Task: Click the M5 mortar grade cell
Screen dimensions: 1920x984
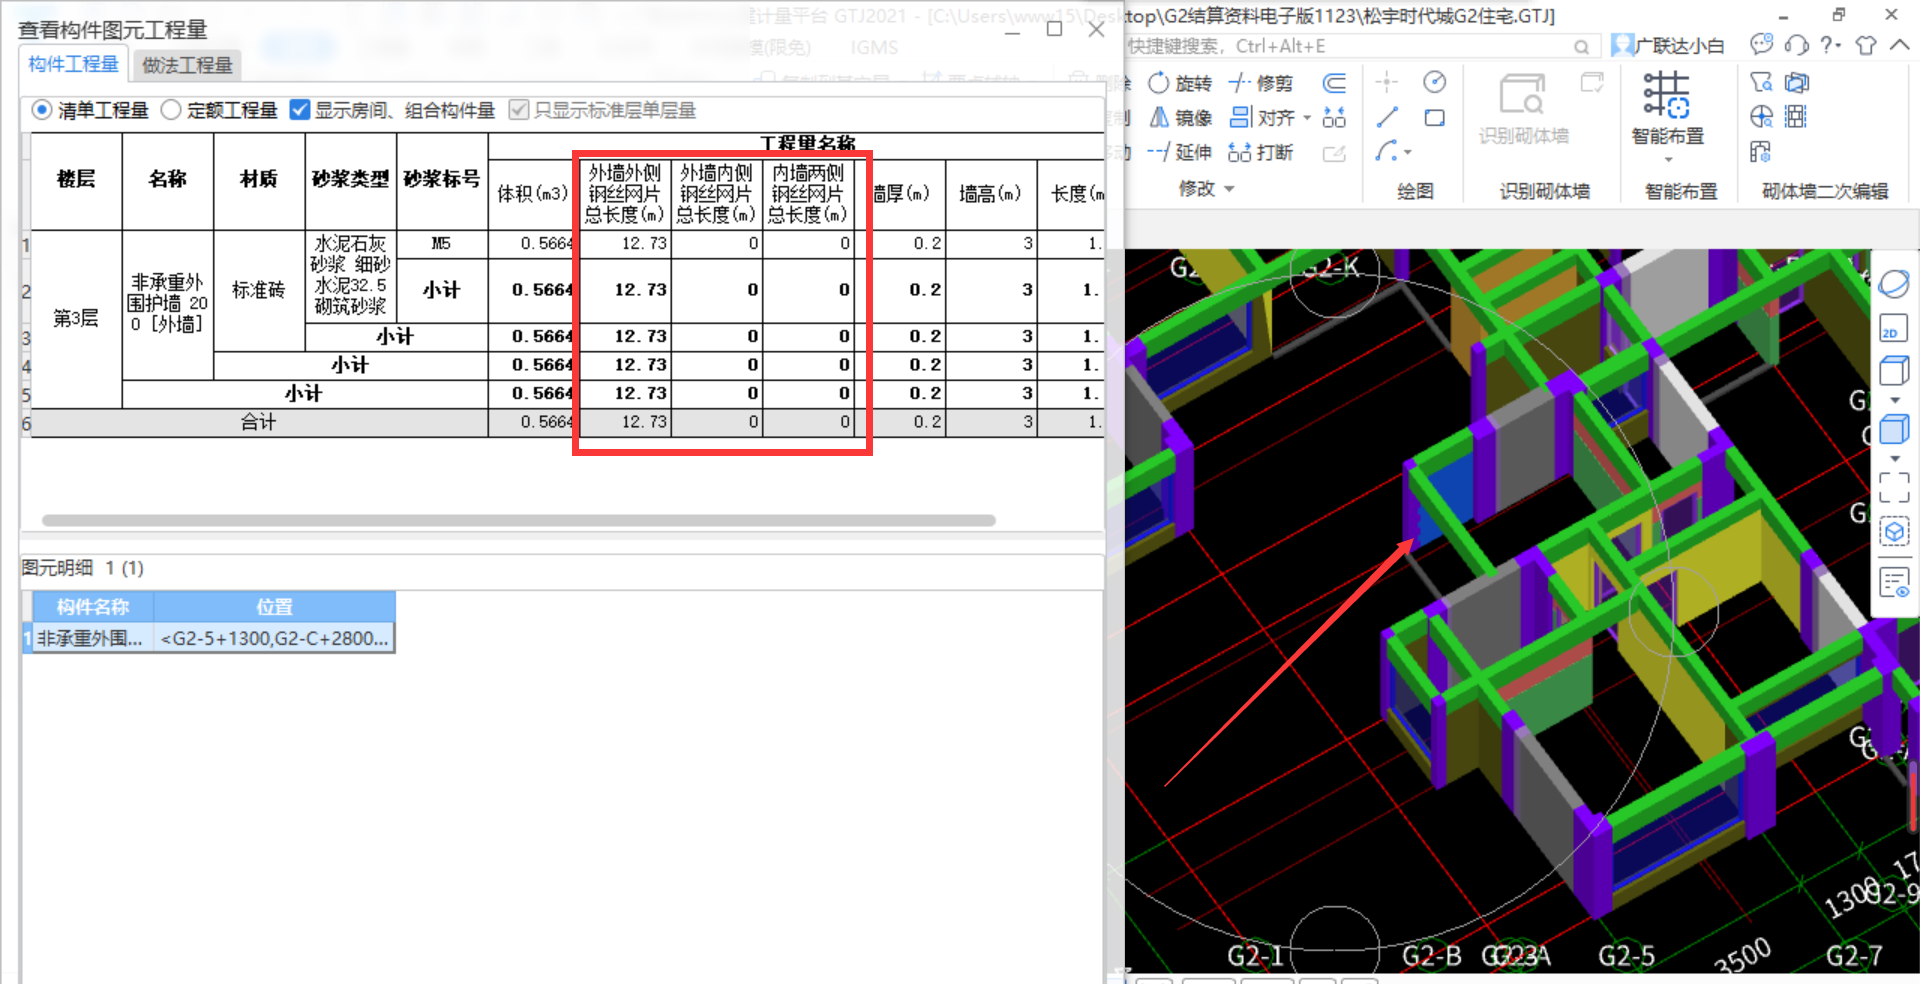Action: coord(441,244)
